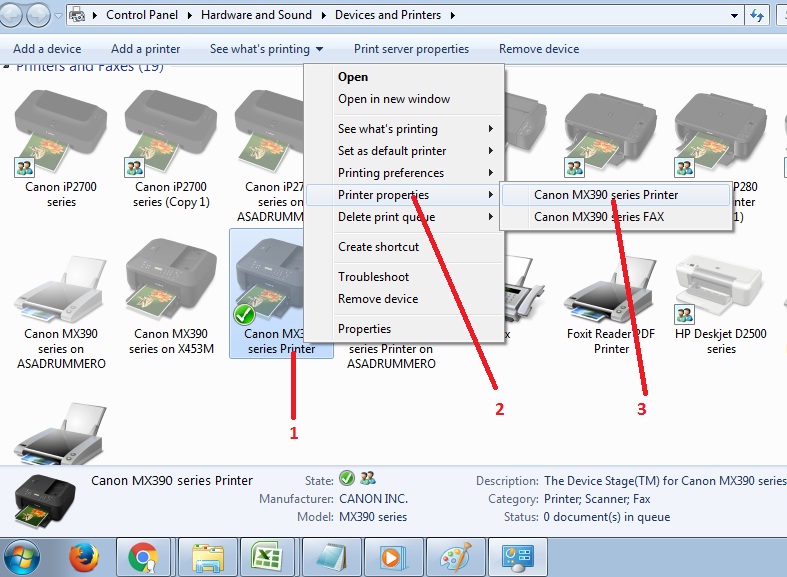Select Canon MX390 series Printer submenu entry

coord(616,195)
